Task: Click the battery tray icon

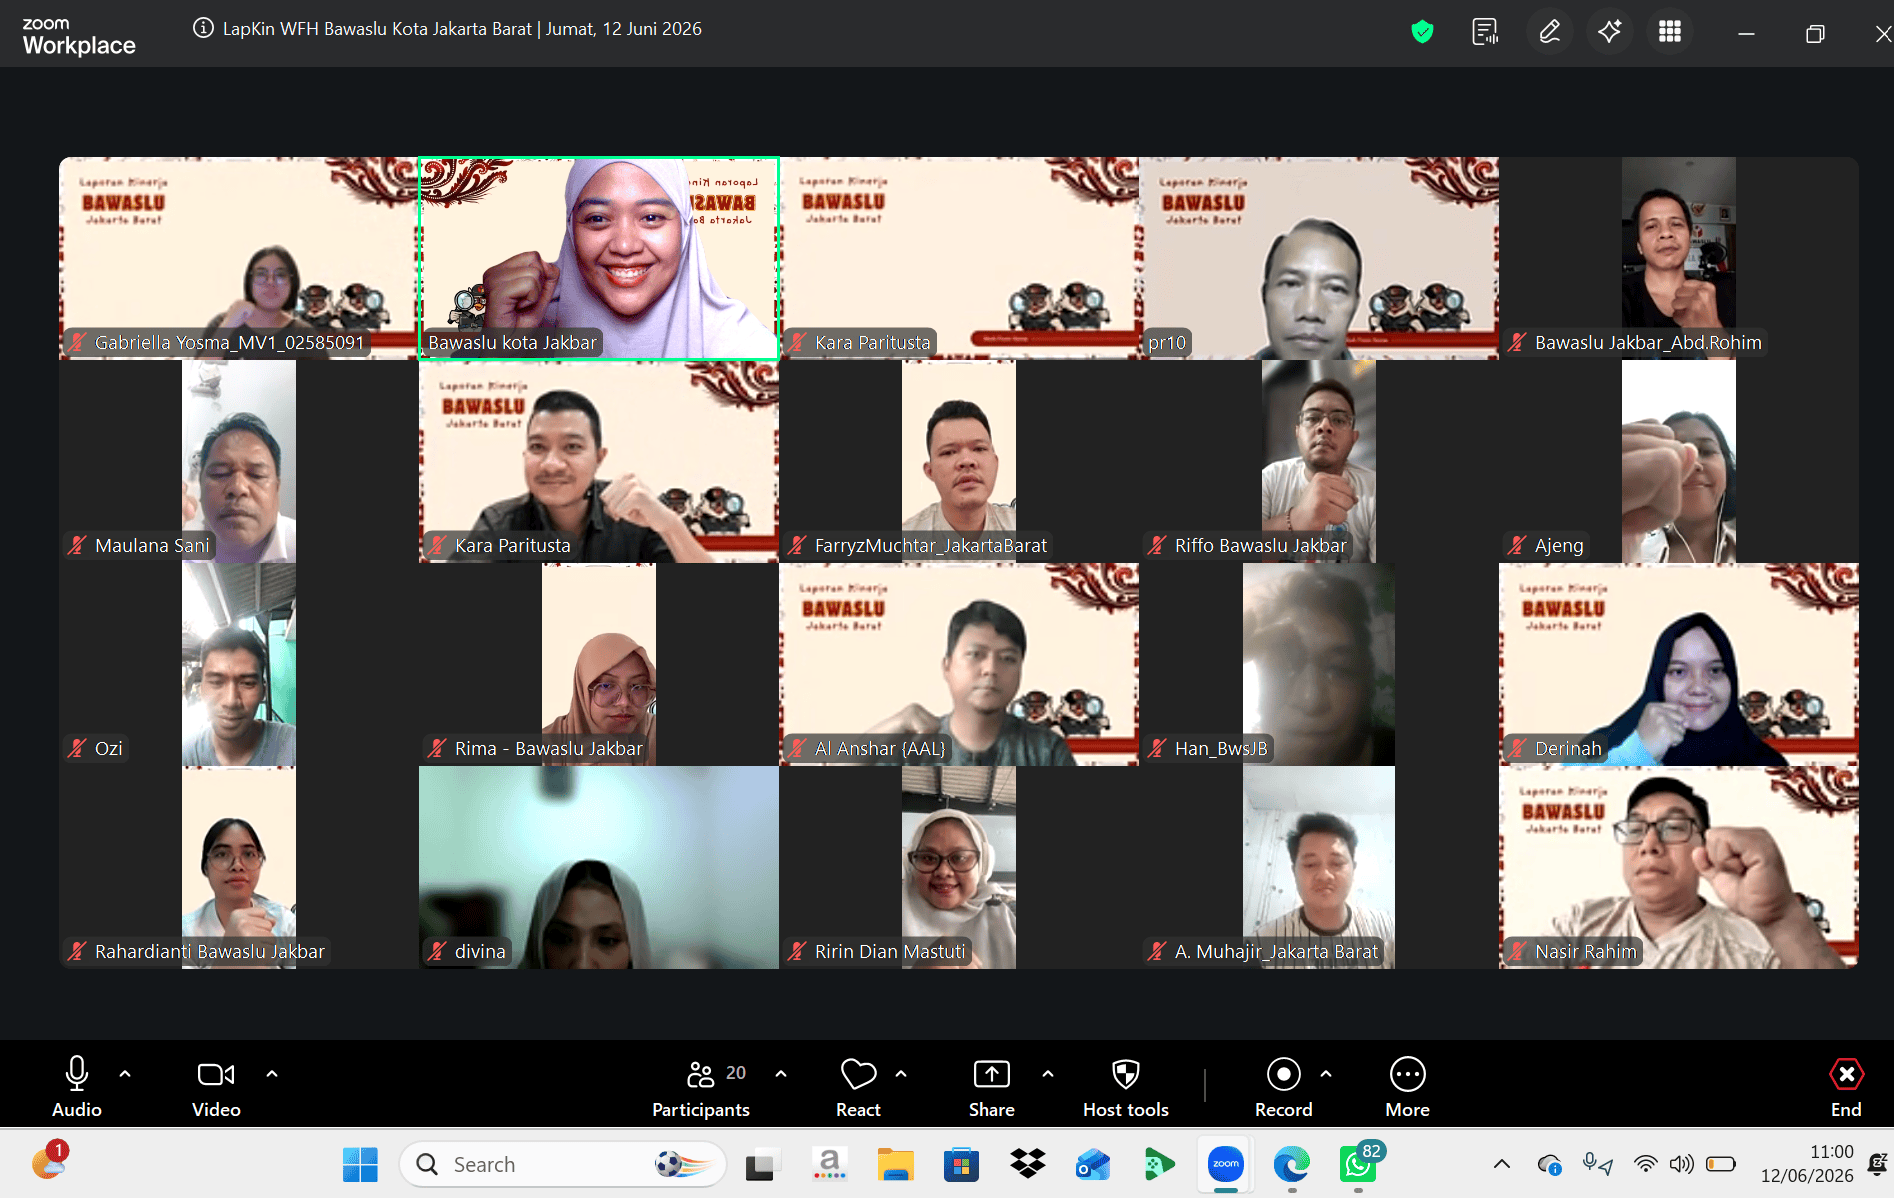Action: click(1720, 1164)
